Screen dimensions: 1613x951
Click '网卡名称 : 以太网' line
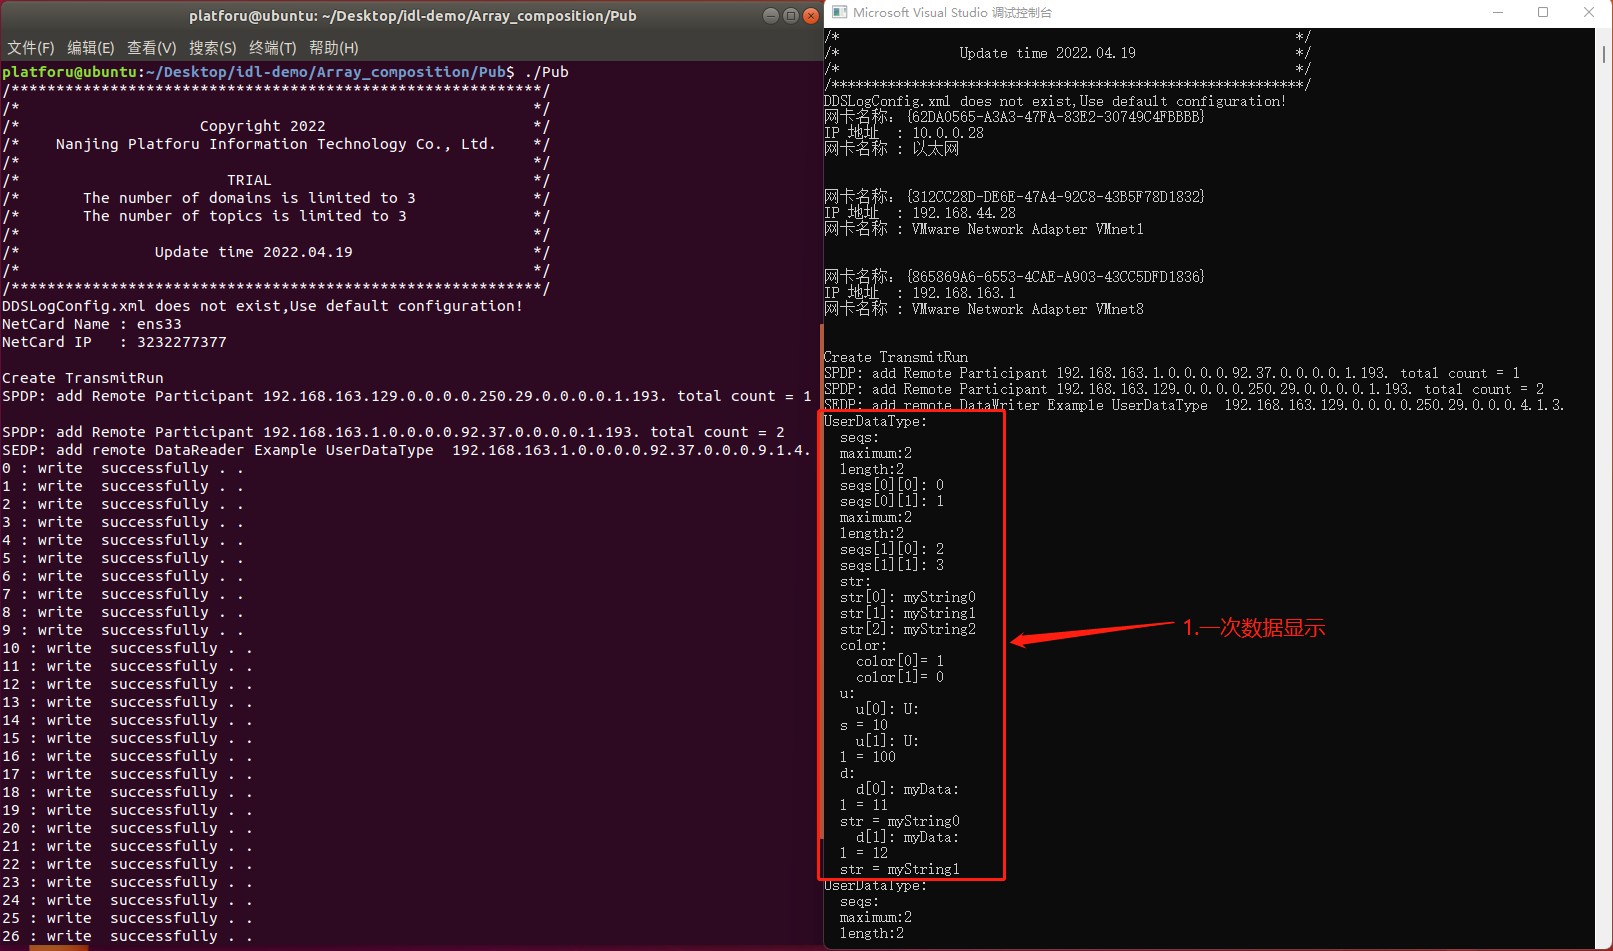892,149
